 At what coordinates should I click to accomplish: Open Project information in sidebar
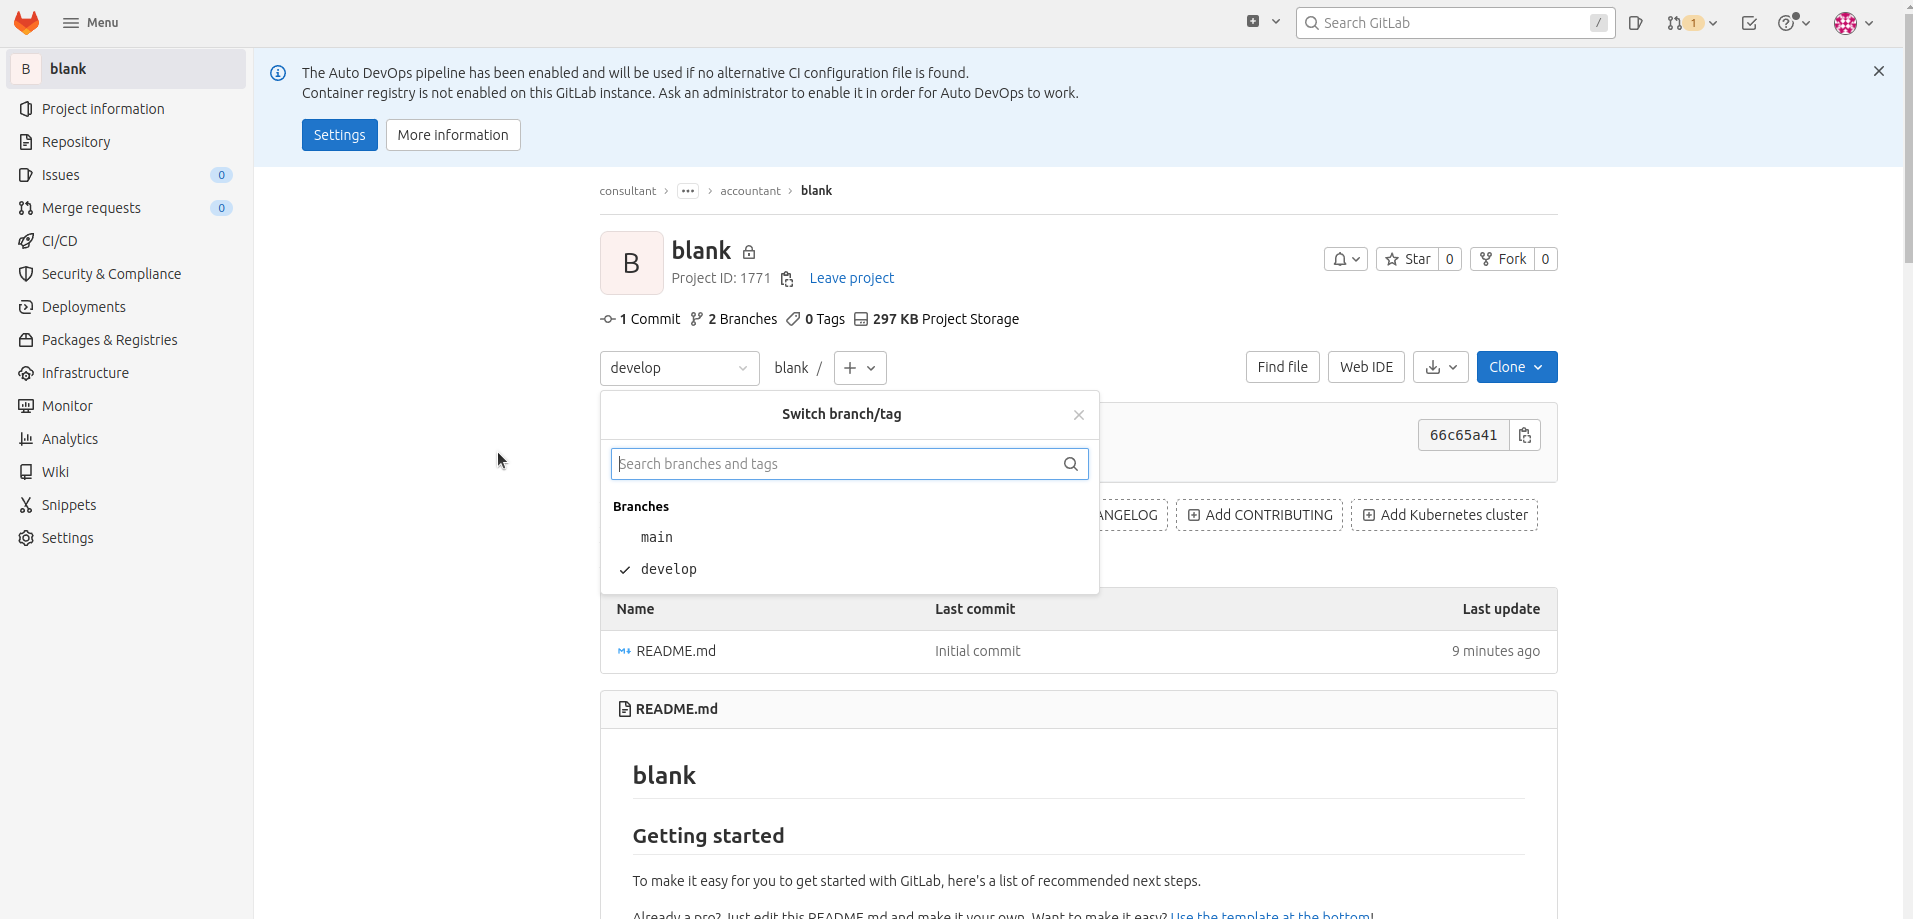126,109
